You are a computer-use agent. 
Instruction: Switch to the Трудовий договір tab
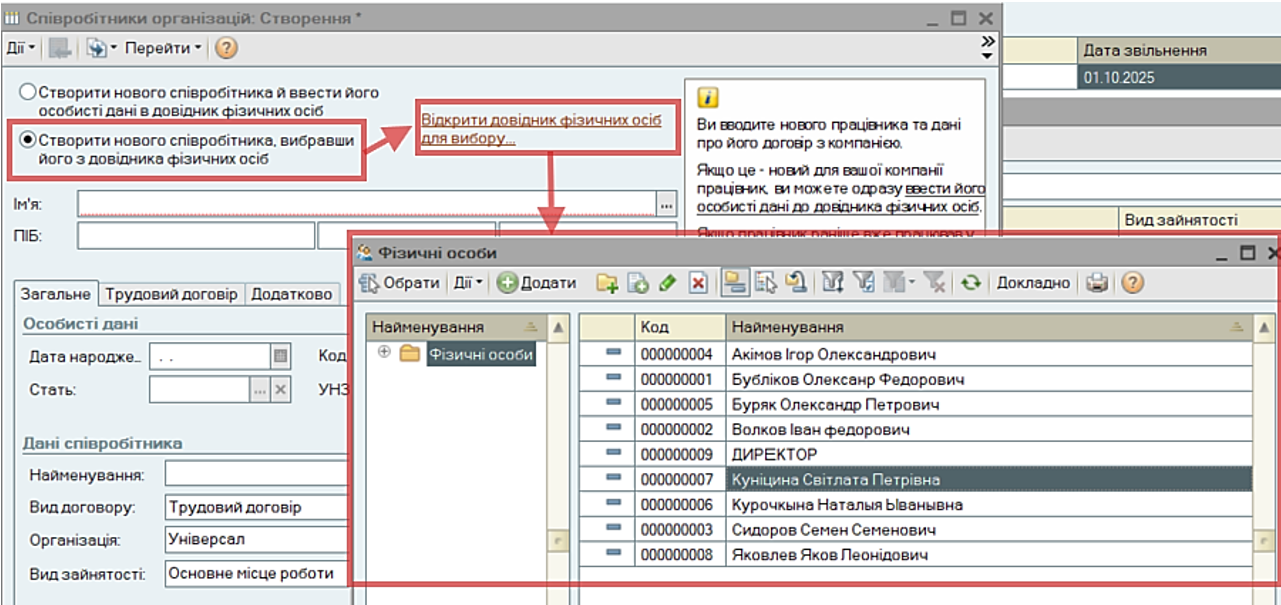pos(172,294)
